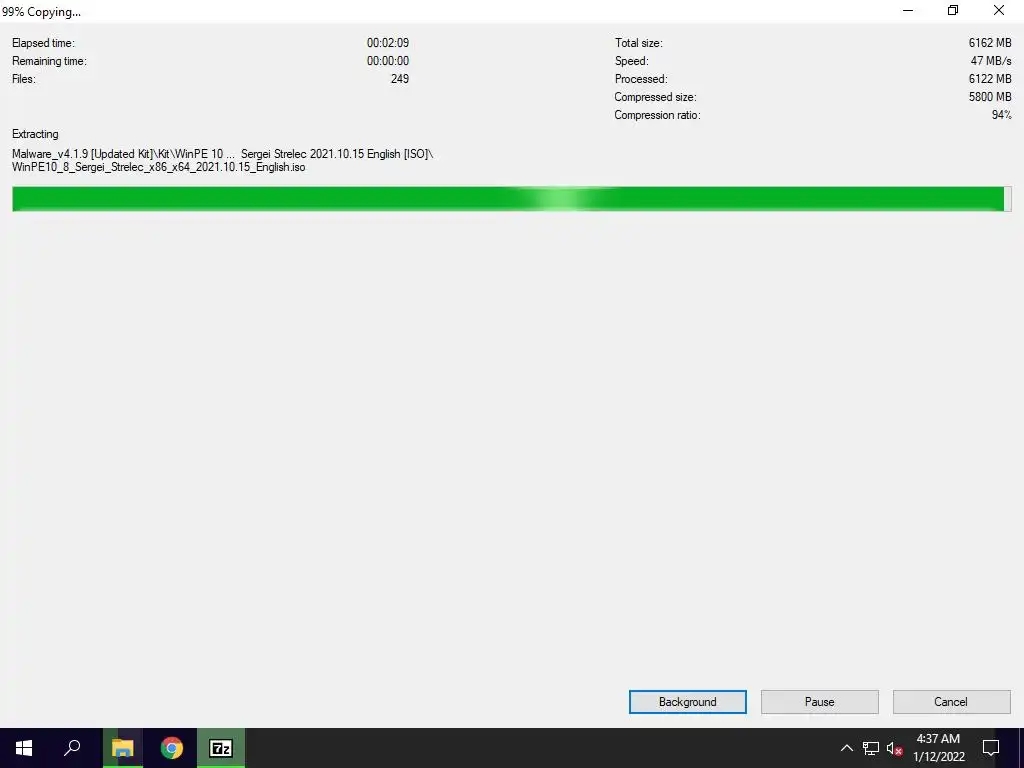Image resolution: width=1024 pixels, height=768 pixels.
Task: Click the 'Compression ratio:' label
Action: click(x=657, y=115)
